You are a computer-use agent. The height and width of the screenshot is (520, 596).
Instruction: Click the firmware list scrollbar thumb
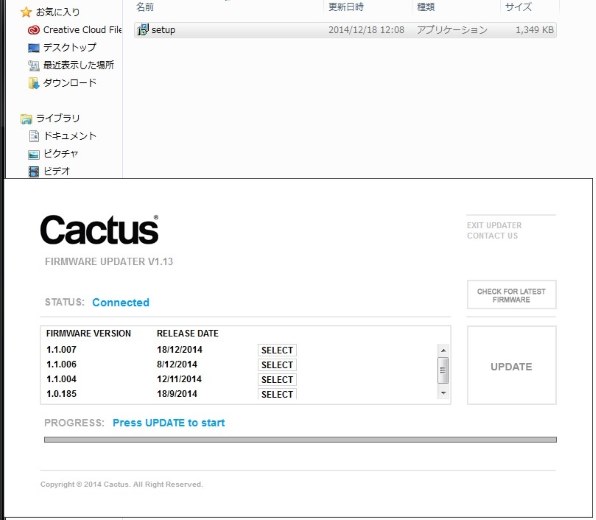coord(443,370)
